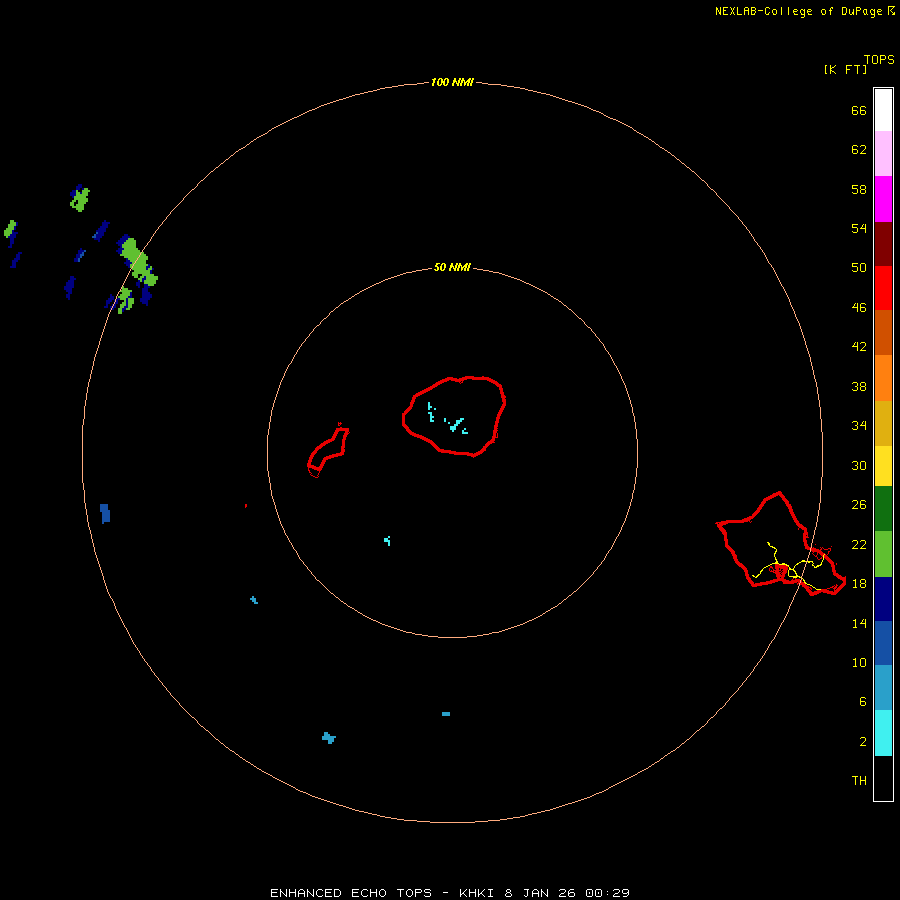Click the legend value 14
The height and width of the screenshot is (900, 900).
coord(859,623)
